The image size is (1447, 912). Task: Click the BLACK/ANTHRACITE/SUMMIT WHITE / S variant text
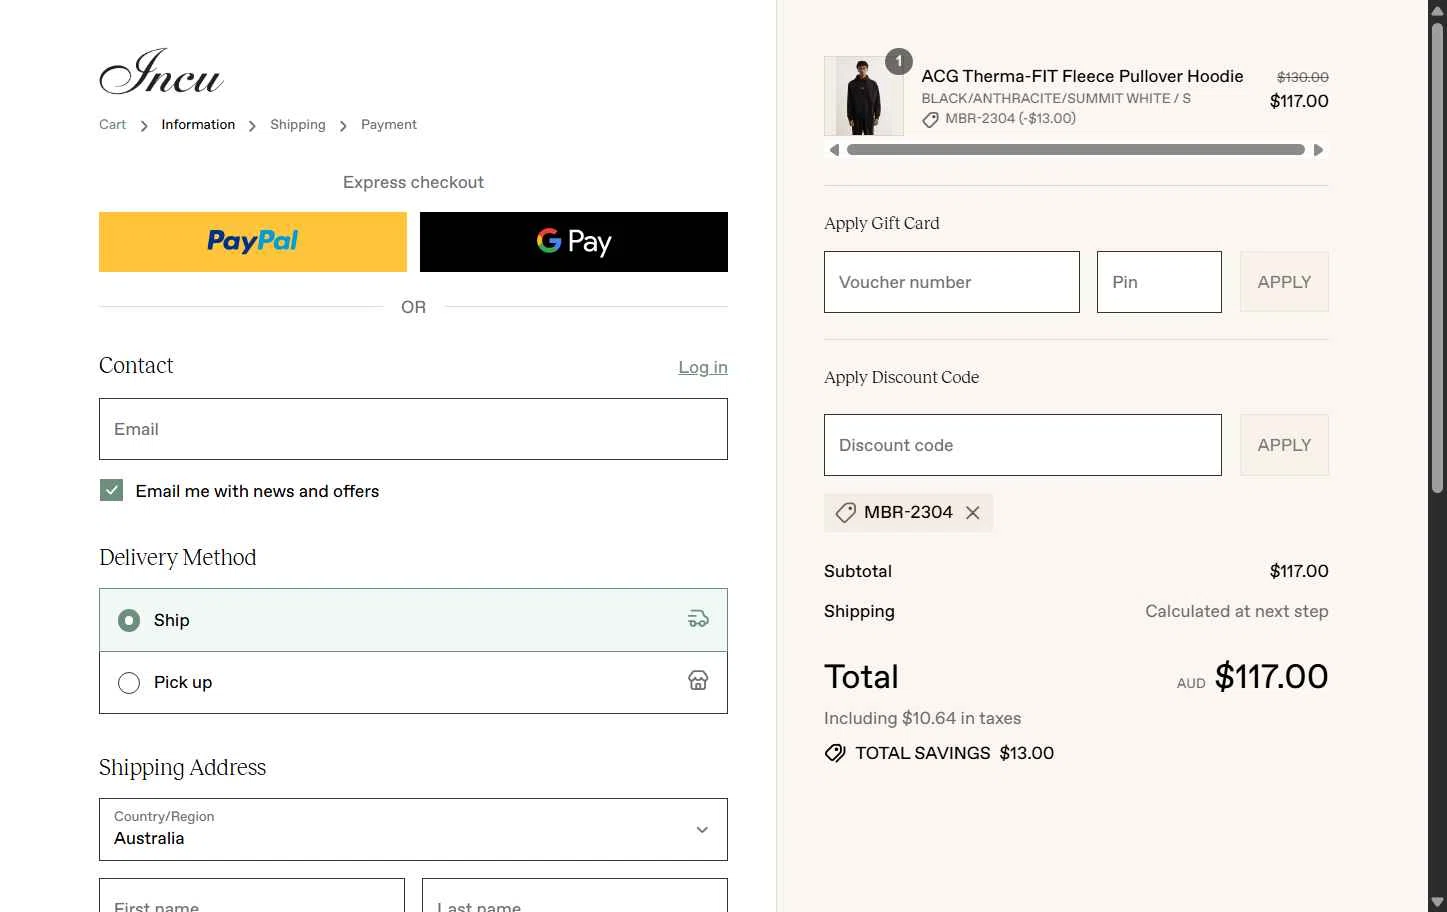(x=1056, y=98)
